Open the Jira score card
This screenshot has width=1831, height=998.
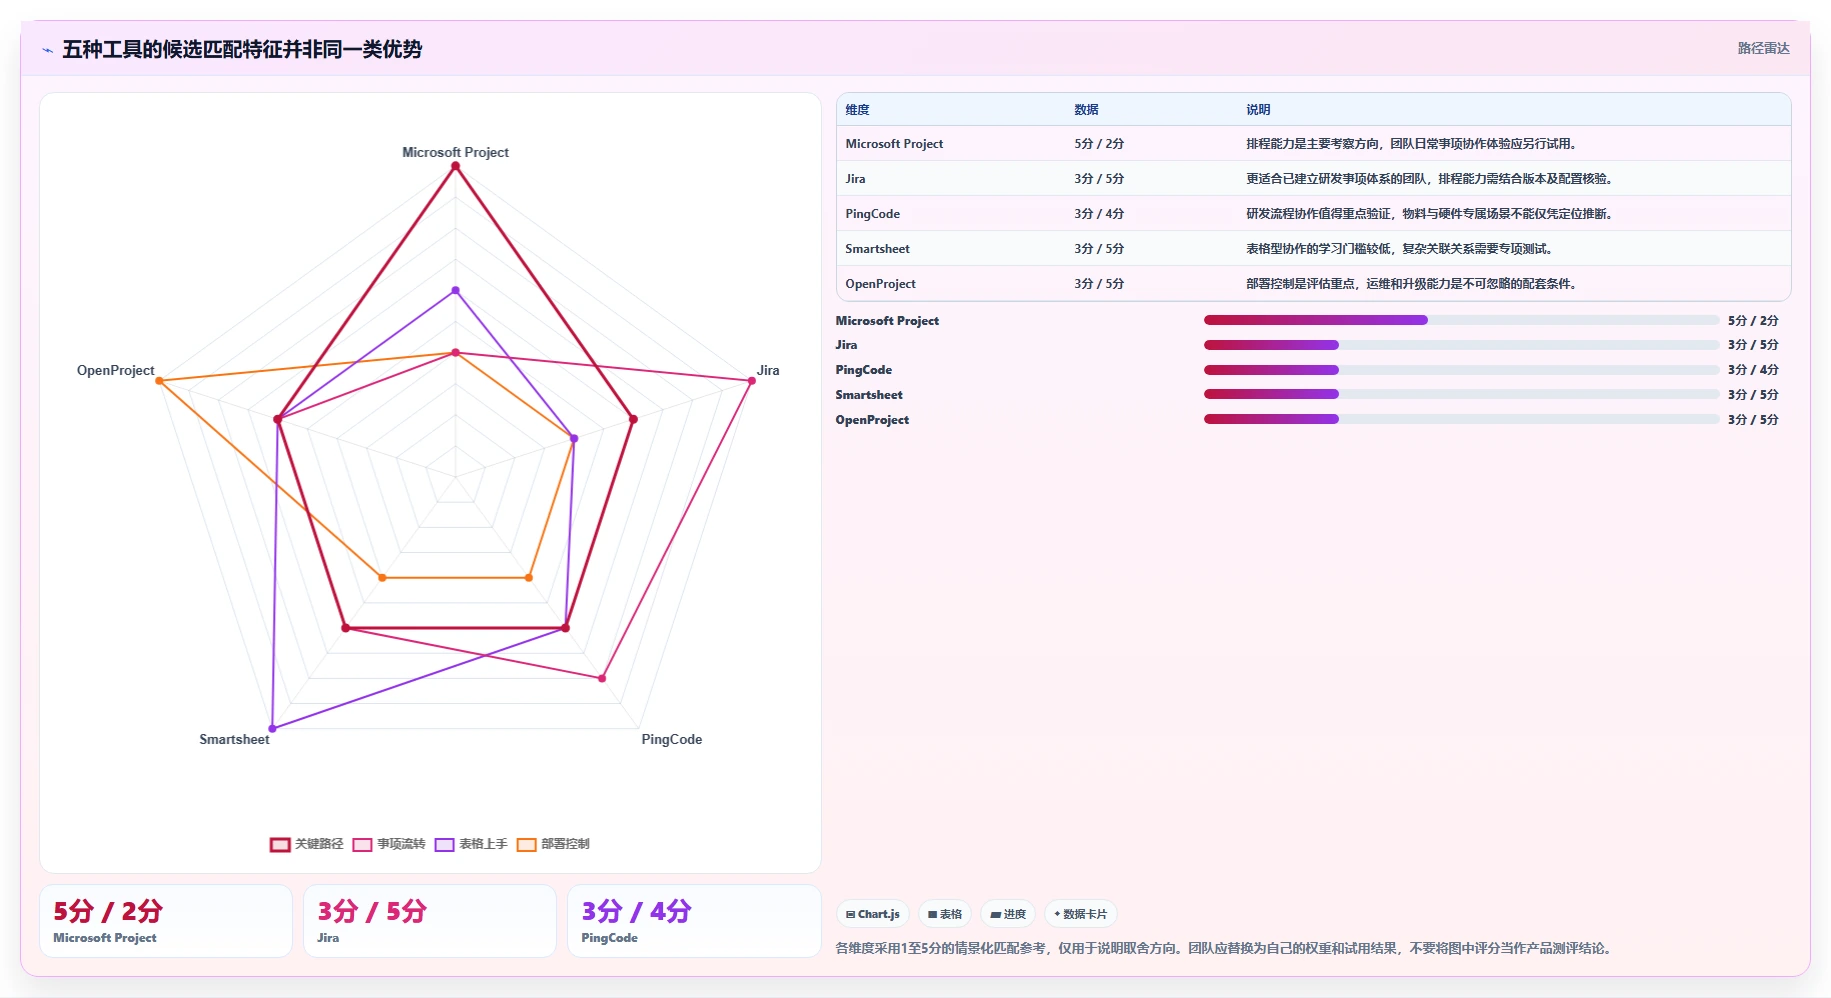point(430,921)
